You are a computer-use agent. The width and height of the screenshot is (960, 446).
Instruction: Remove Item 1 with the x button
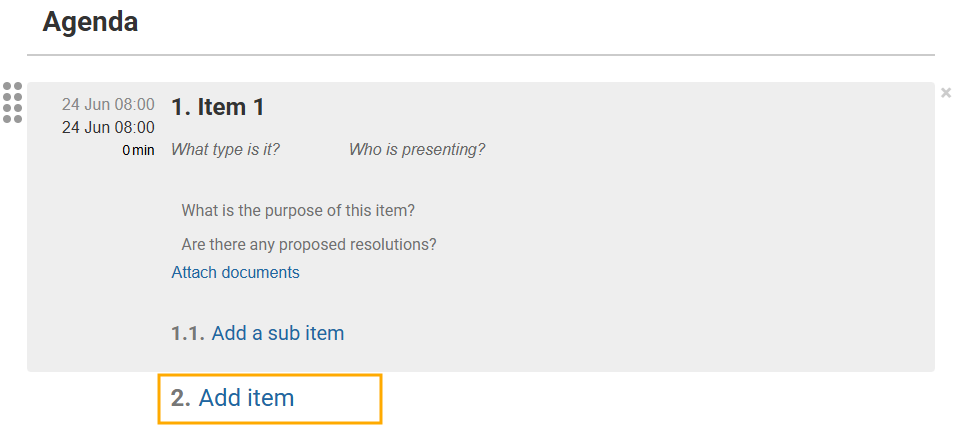tap(946, 93)
